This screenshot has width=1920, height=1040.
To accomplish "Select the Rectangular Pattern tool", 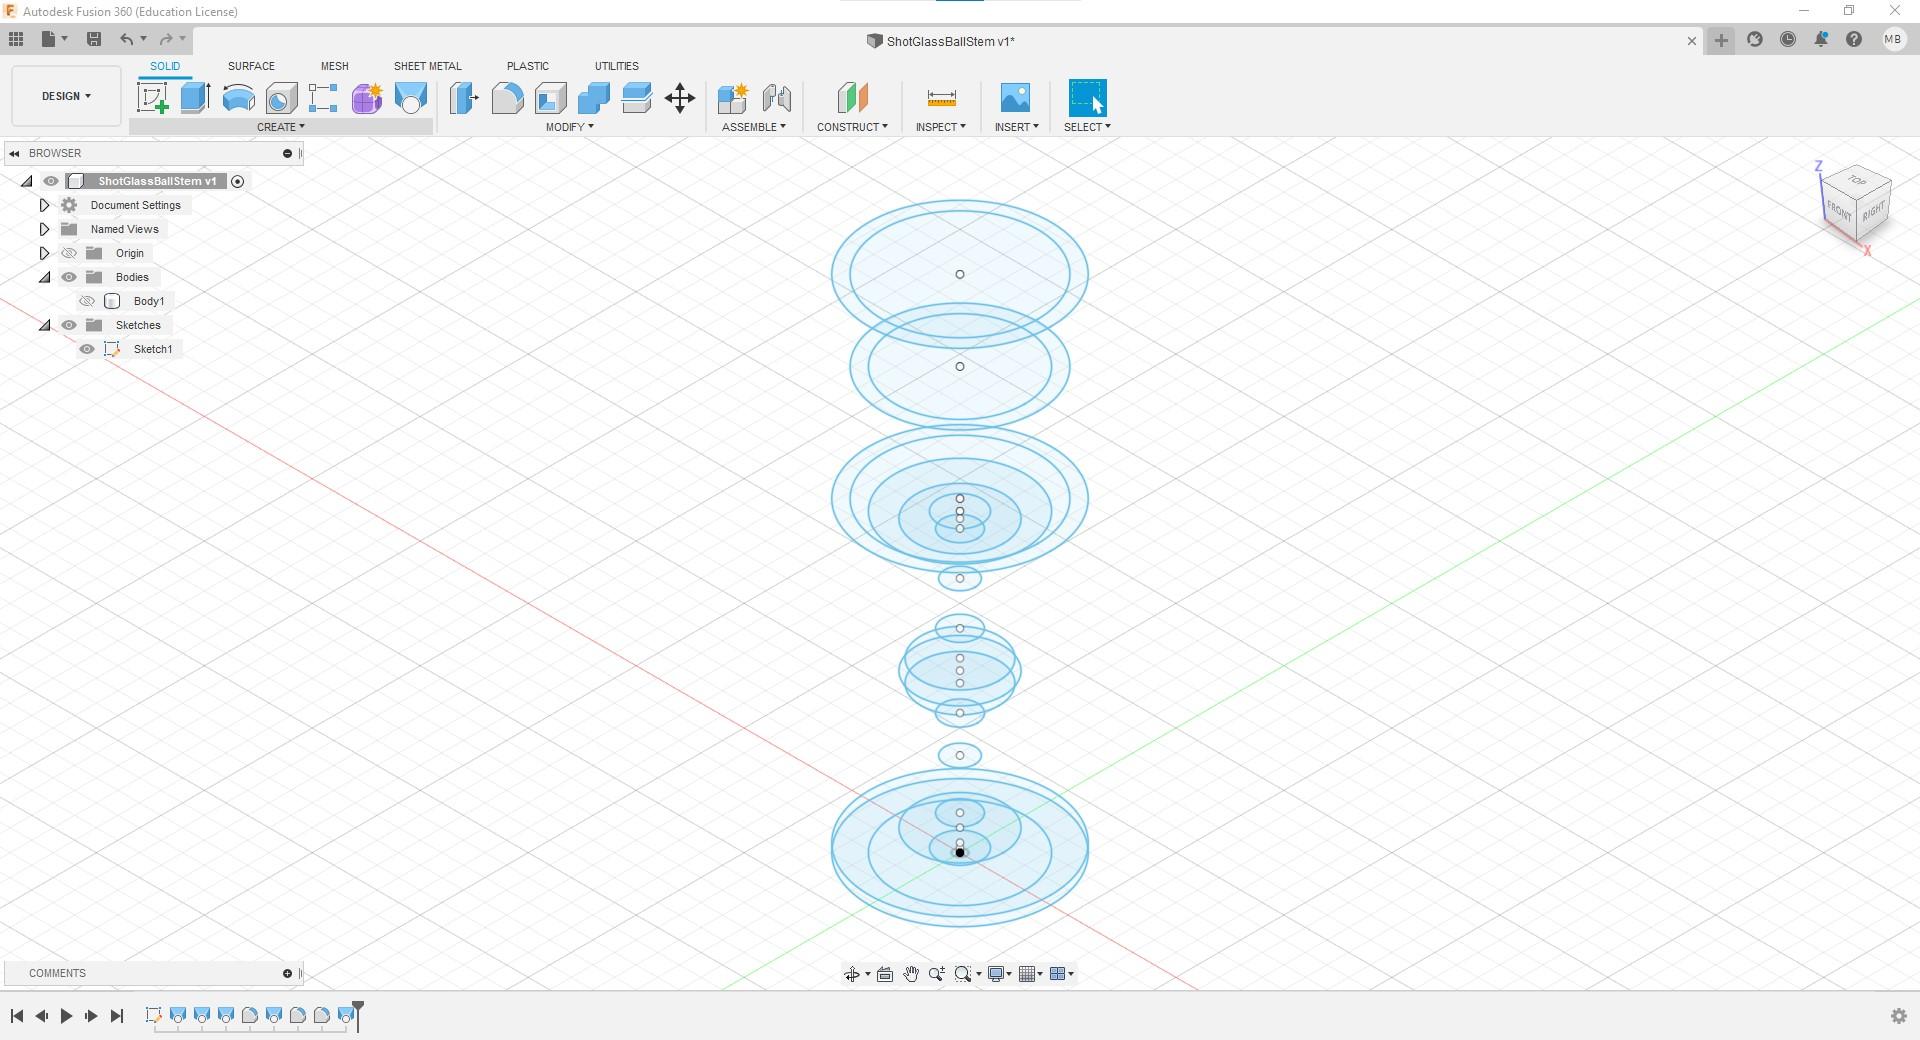I will [x=323, y=98].
